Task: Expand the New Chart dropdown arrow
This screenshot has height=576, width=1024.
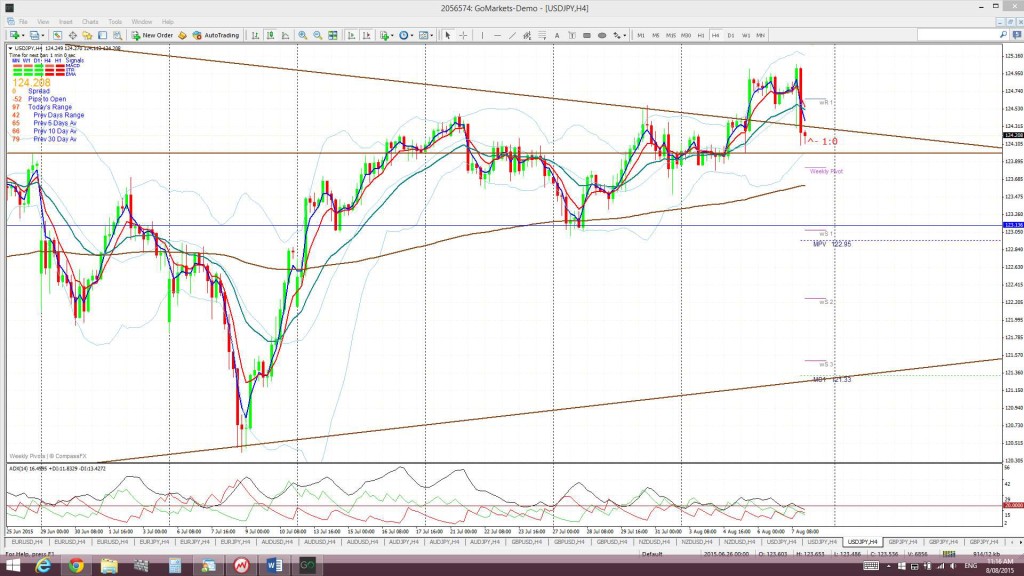Action: (23, 35)
